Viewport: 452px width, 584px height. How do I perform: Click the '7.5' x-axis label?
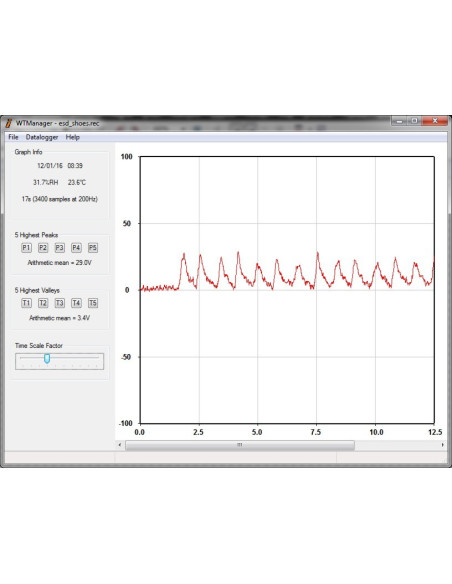click(x=316, y=432)
